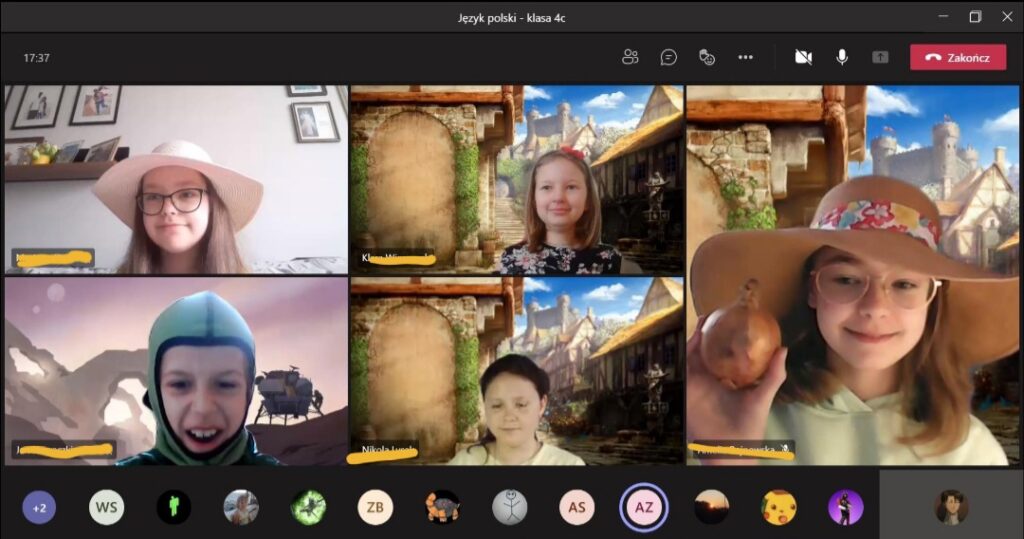Show the +2 additional participants
1024x539 pixels.
coord(39,508)
